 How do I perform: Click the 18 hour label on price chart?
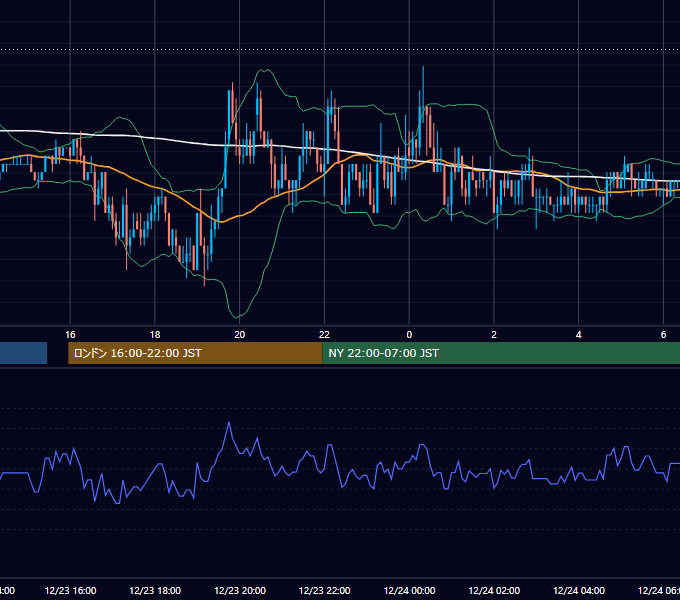tap(155, 335)
